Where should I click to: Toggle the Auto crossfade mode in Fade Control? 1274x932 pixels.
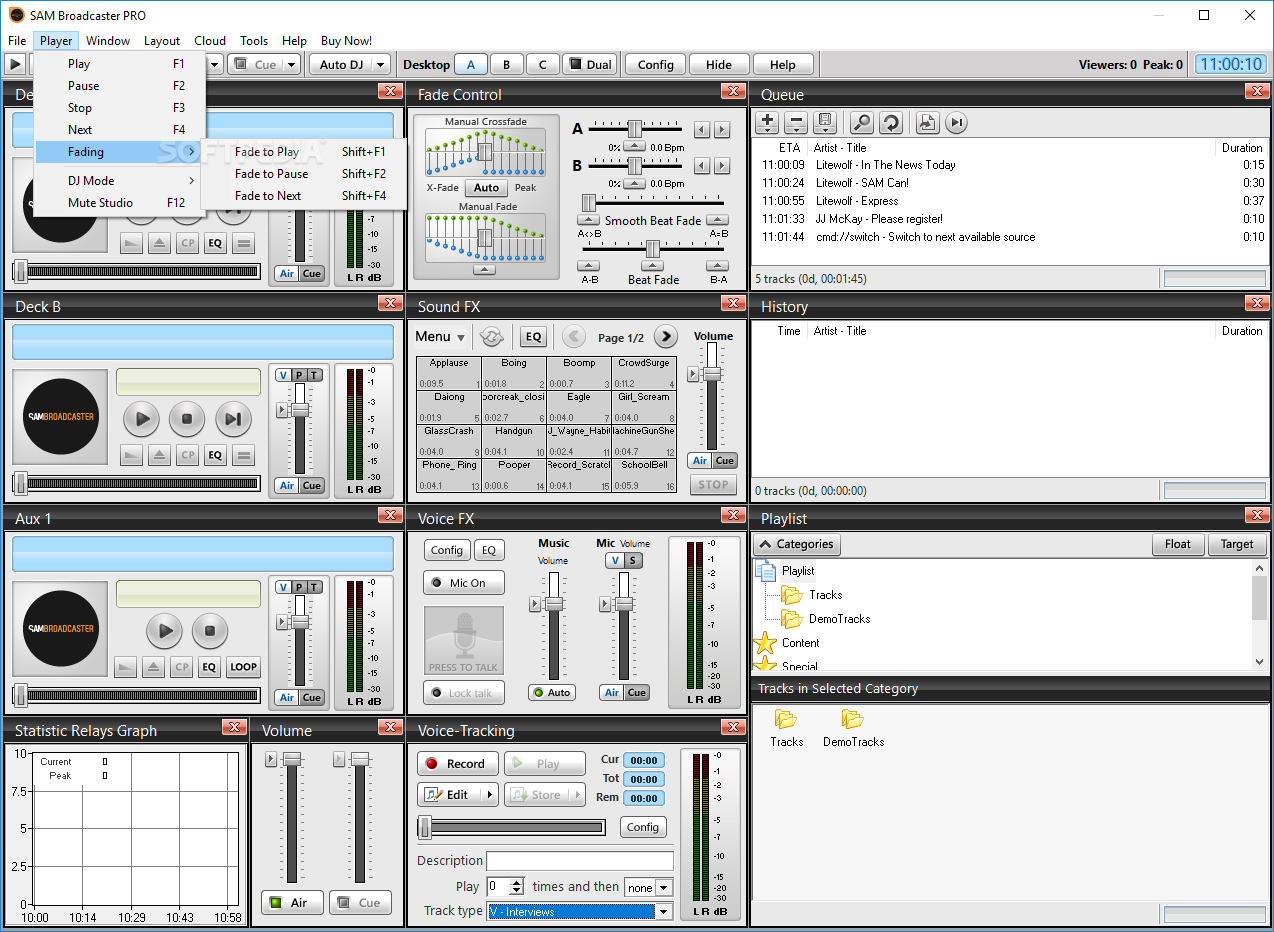pos(486,187)
